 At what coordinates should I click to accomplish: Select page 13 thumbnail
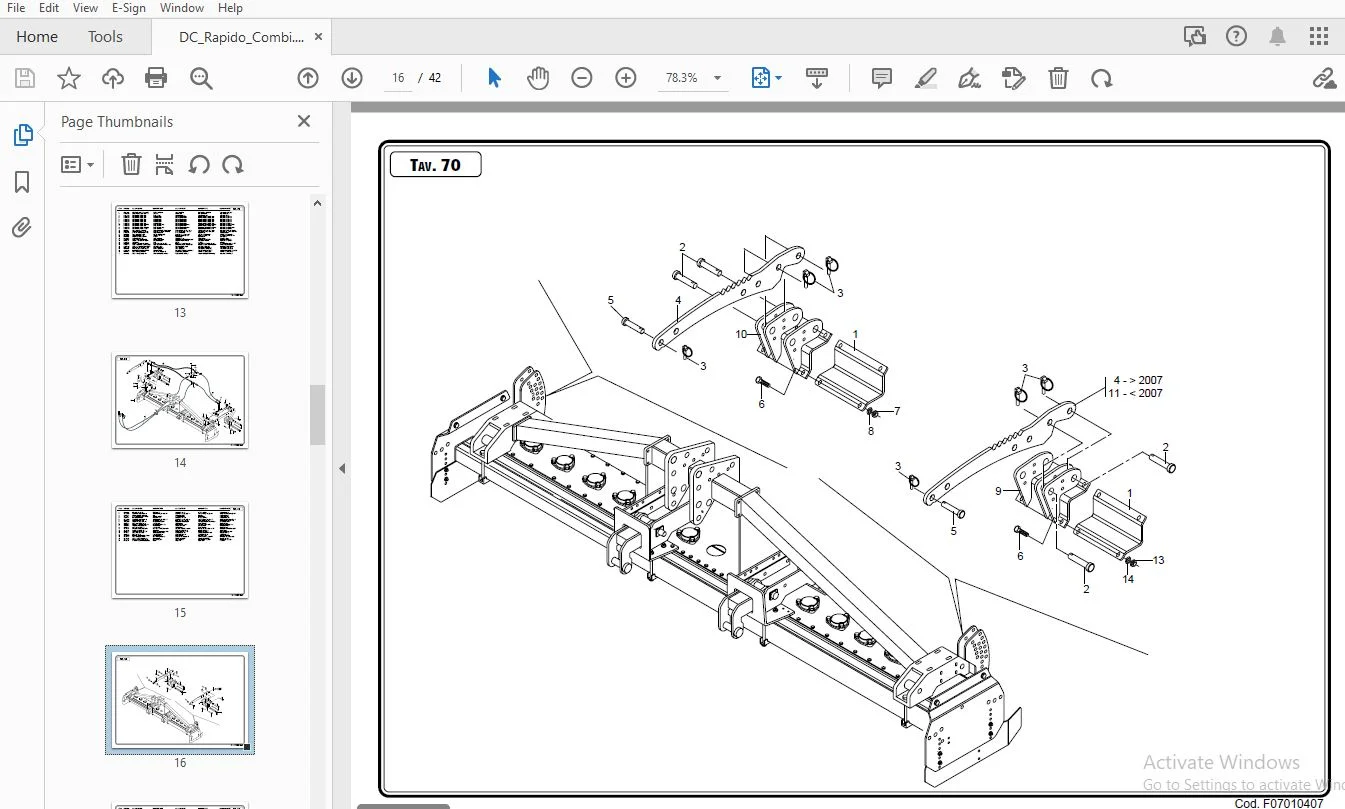pyautogui.click(x=180, y=250)
